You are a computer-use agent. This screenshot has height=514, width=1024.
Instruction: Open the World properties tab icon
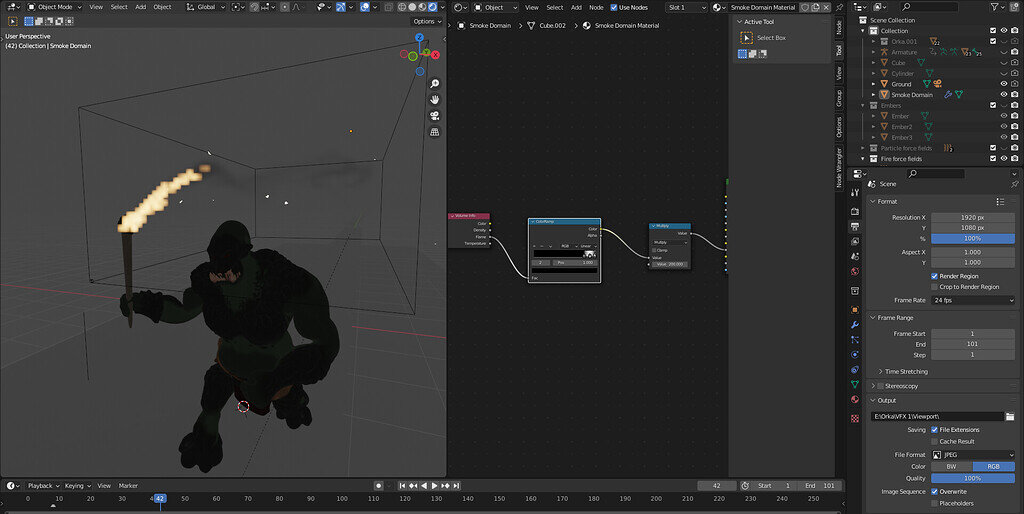[x=855, y=271]
